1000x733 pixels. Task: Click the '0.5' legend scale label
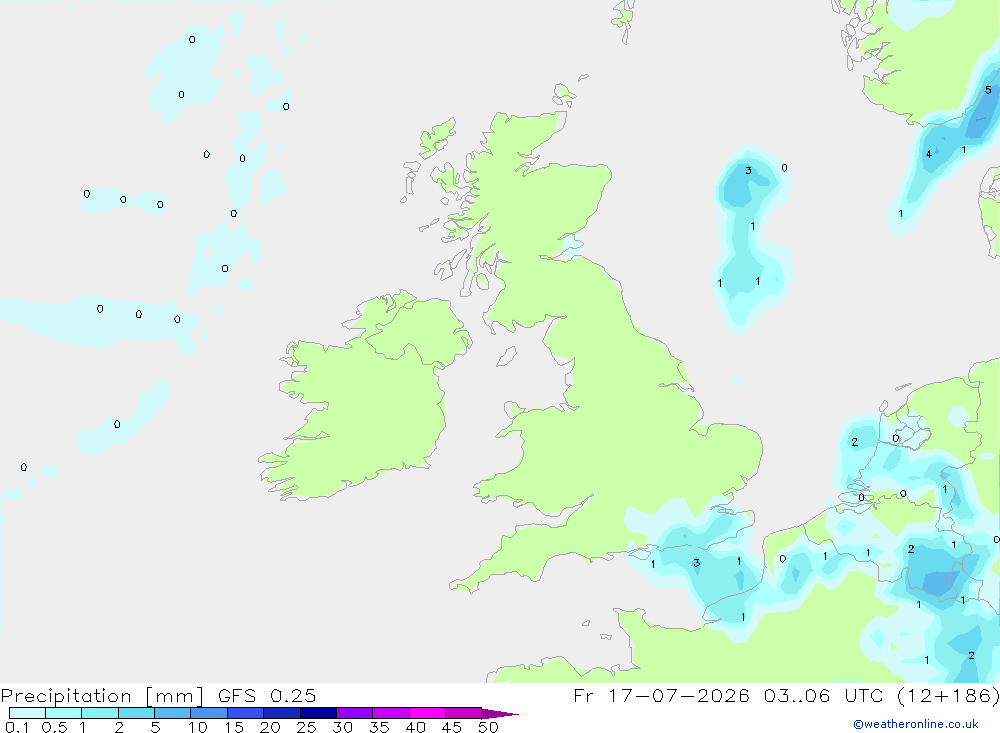point(54,727)
